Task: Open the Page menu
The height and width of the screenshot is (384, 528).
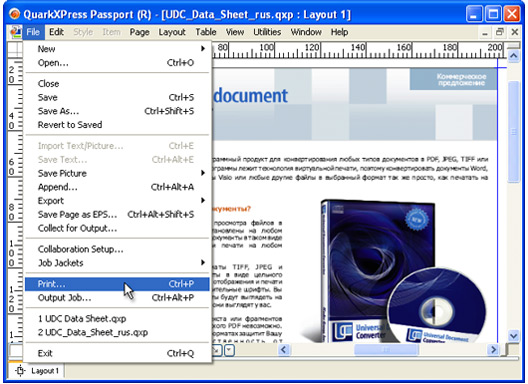Action: click(139, 32)
